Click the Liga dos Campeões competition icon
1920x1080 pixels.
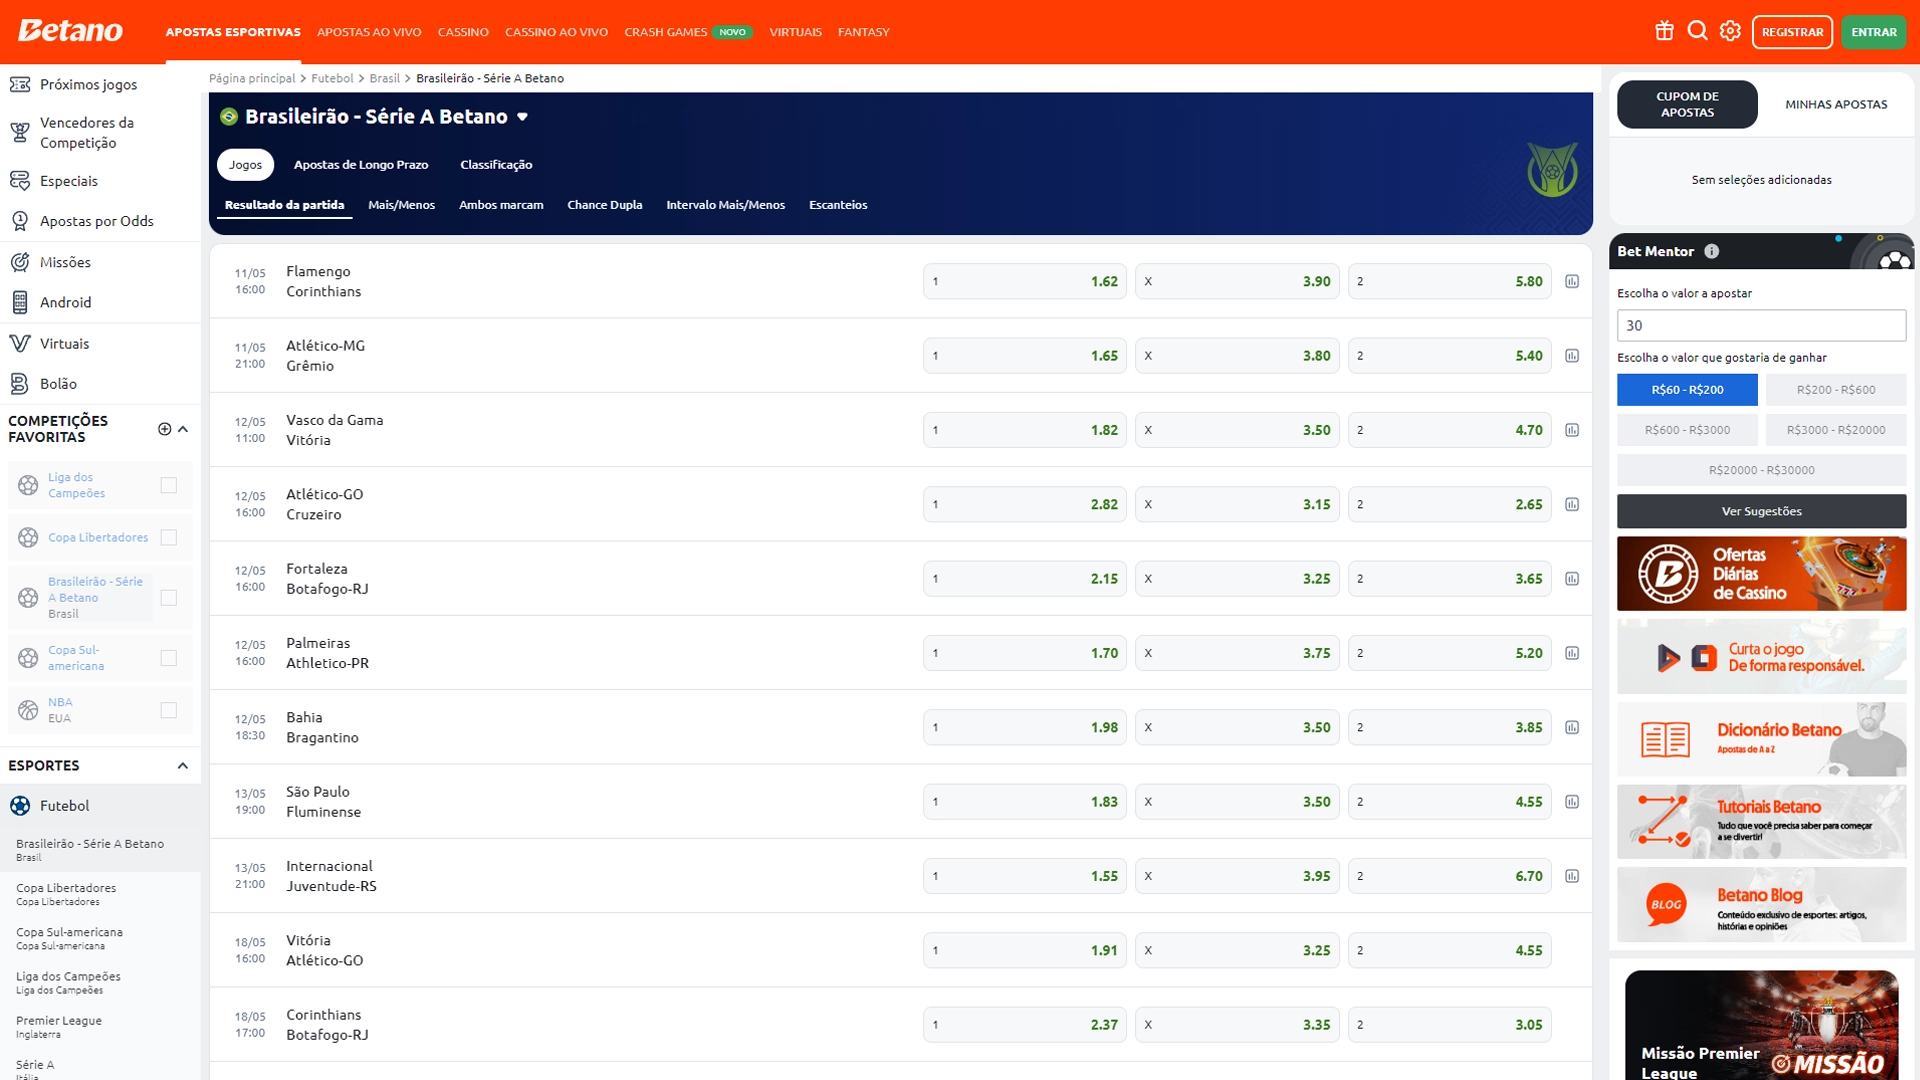[x=28, y=481]
